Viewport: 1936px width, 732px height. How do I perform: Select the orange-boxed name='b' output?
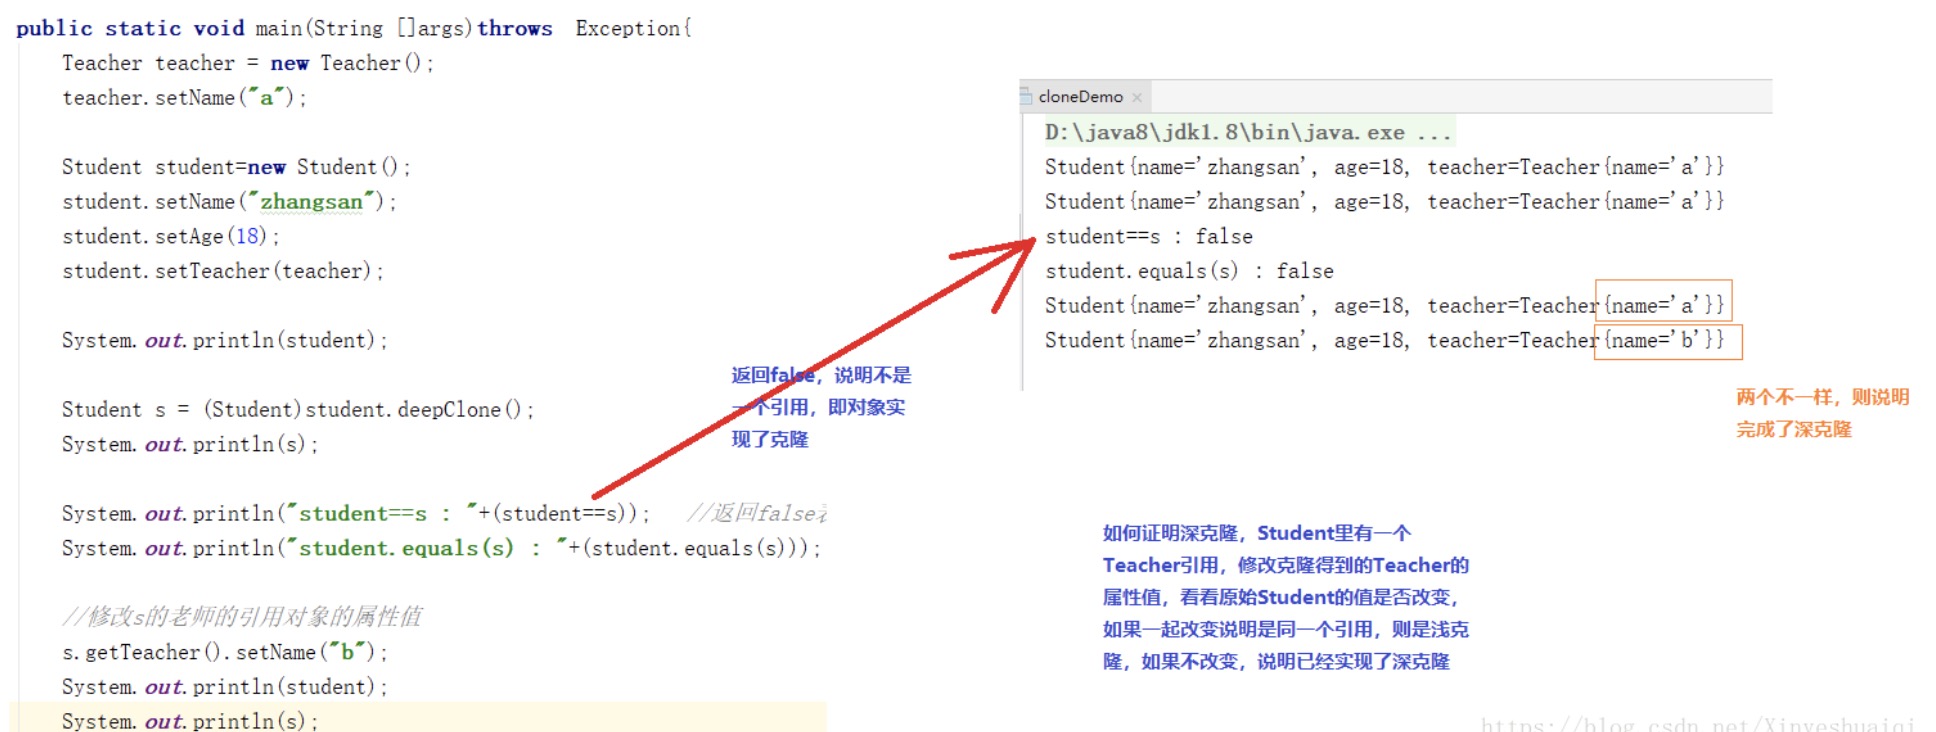1667,341
